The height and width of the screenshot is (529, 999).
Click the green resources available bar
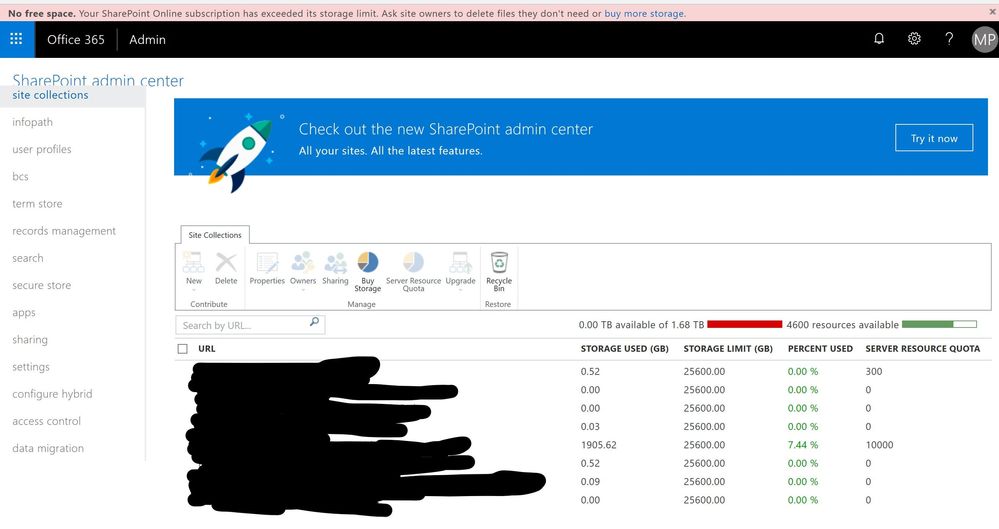[939, 324]
